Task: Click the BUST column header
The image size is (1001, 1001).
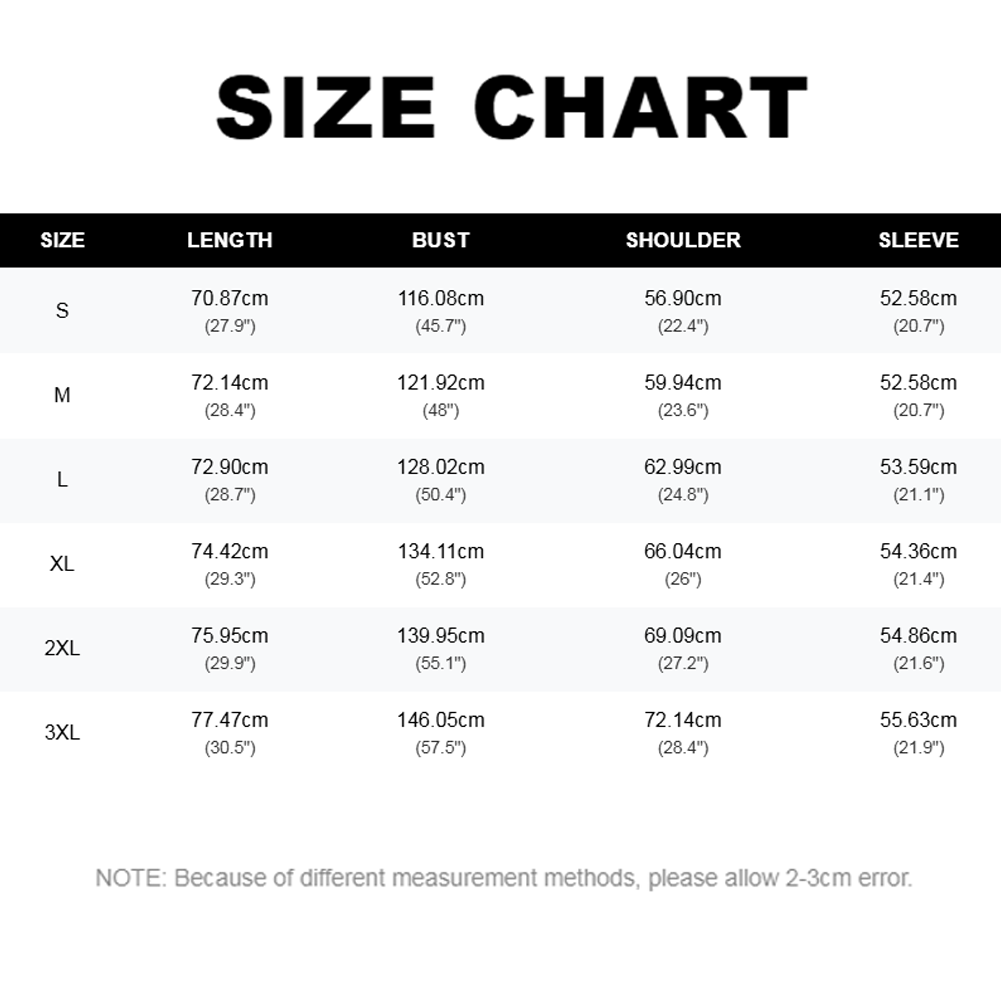Action: click(440, 240)
